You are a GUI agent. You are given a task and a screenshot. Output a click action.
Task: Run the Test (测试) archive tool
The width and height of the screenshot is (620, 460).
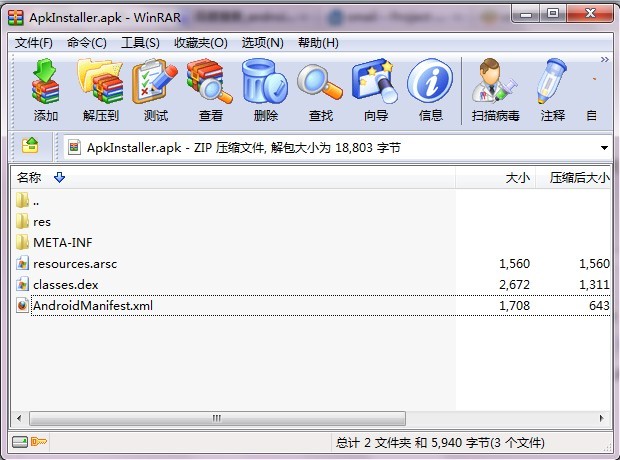coord(155,81)
